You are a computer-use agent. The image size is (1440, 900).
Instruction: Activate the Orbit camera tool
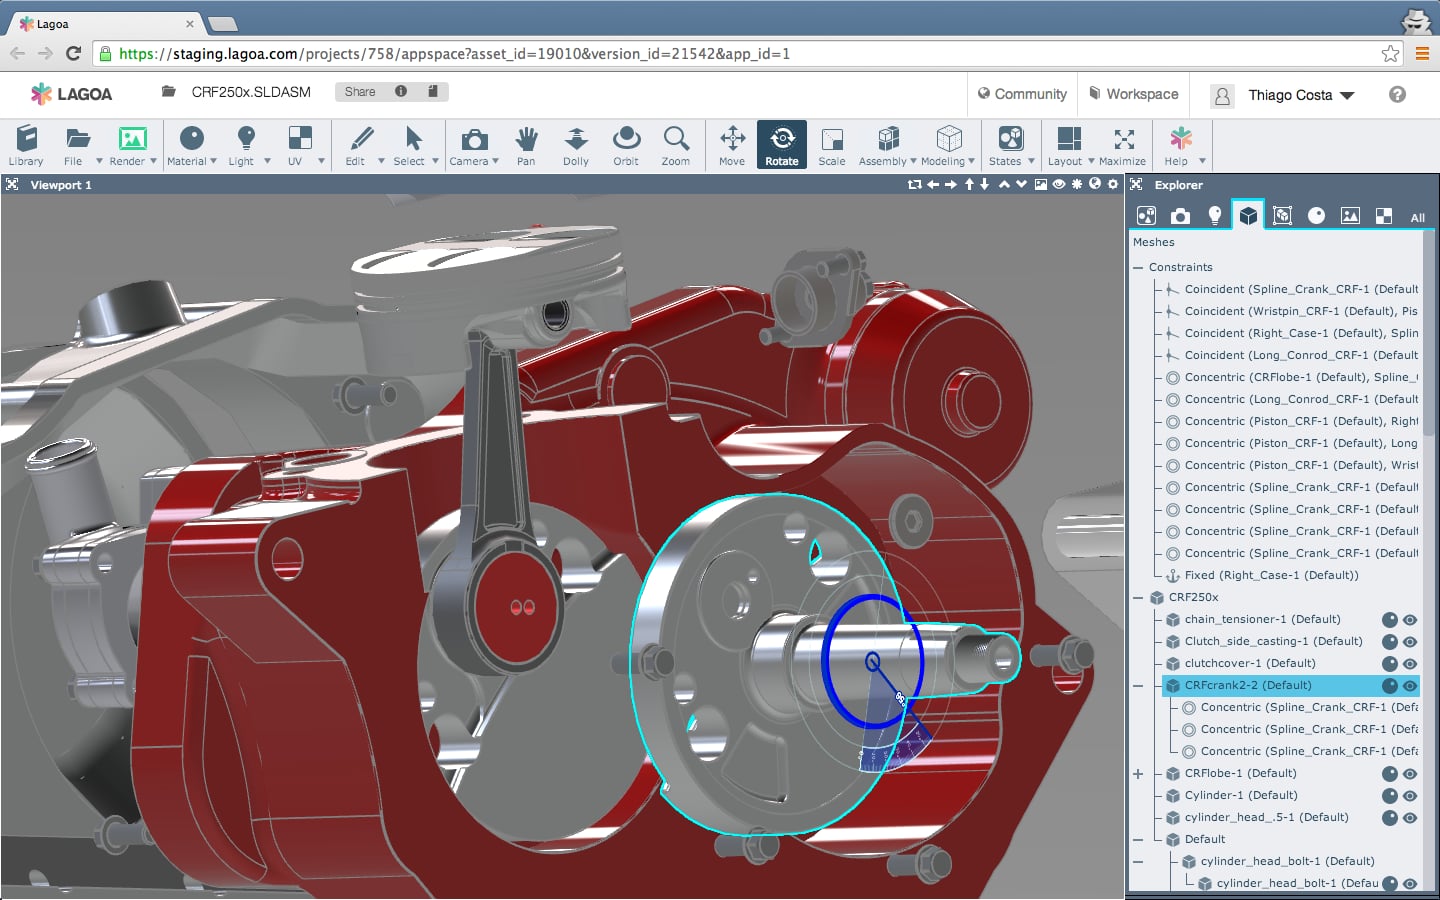[626, 146]
